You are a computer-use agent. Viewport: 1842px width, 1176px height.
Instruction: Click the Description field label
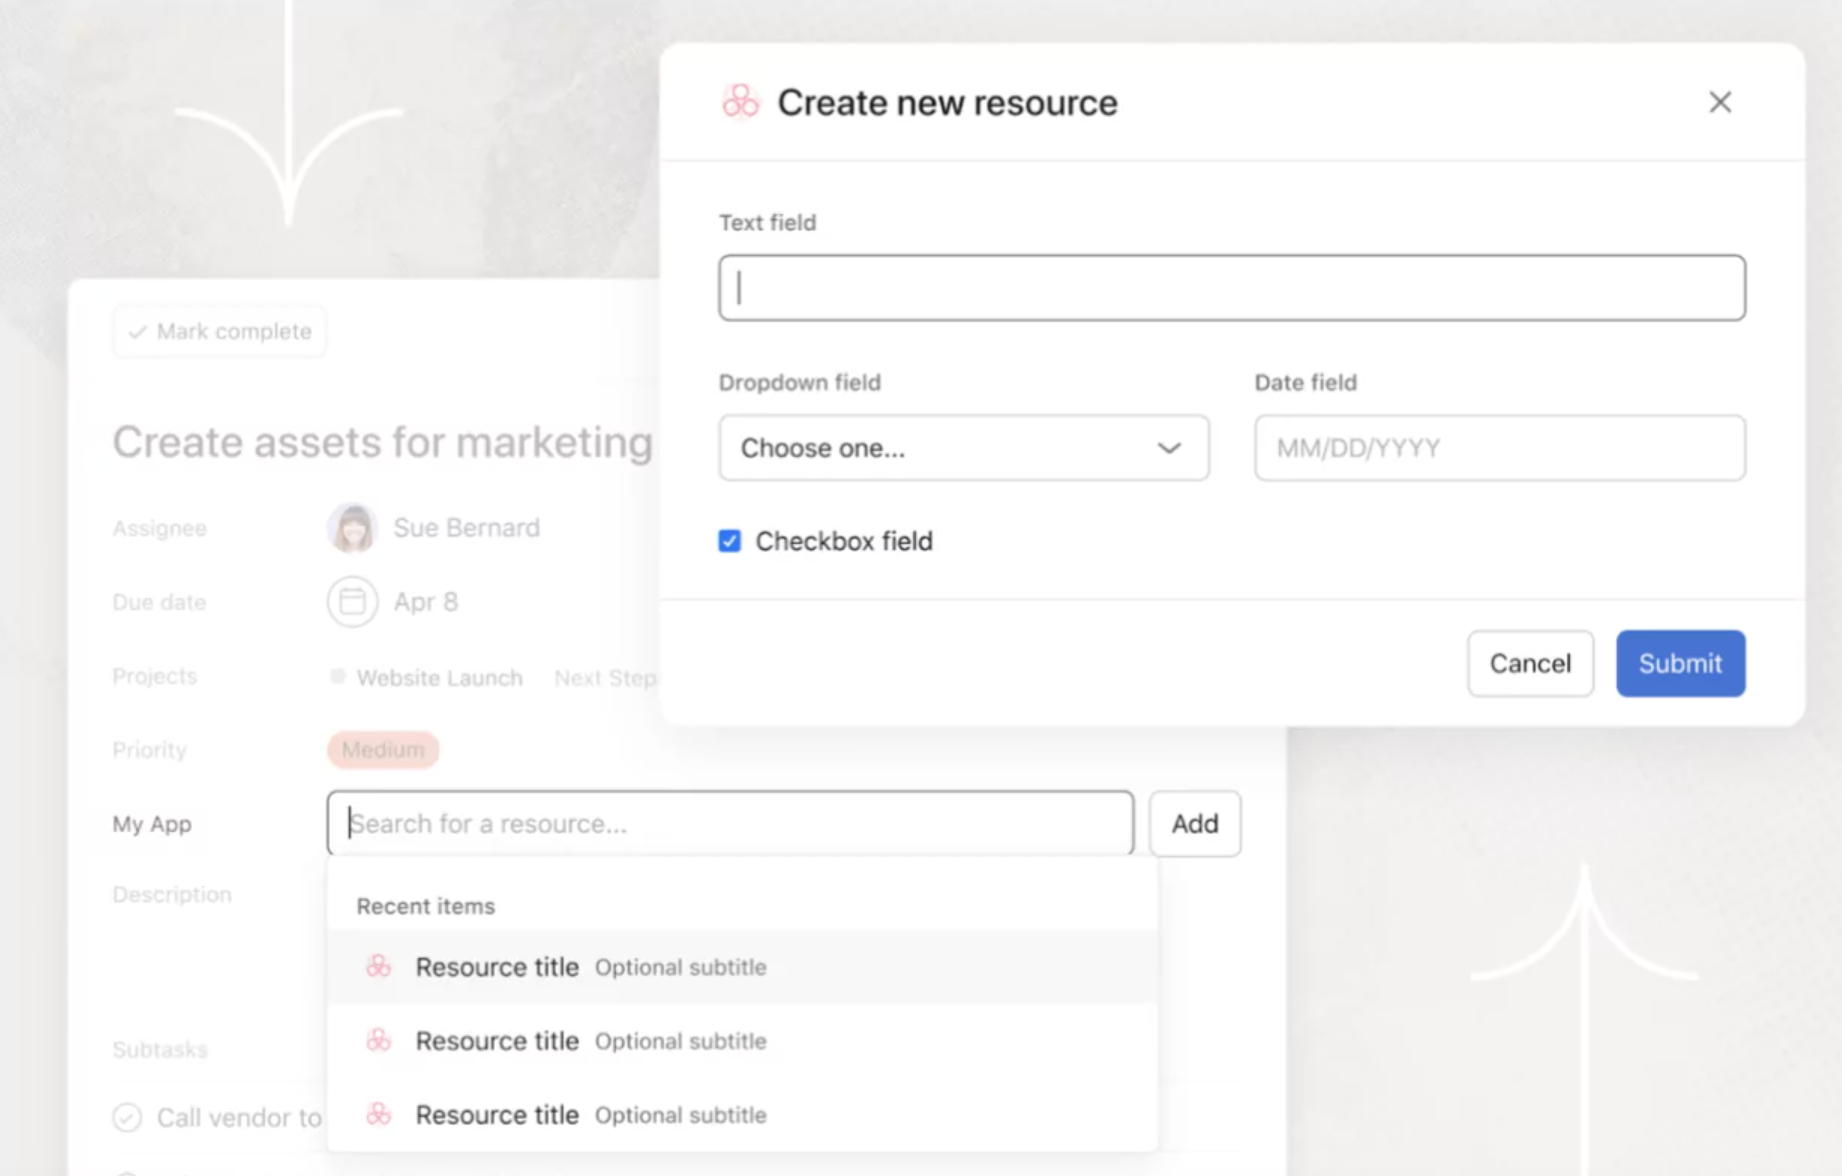(x=172, y=894)
